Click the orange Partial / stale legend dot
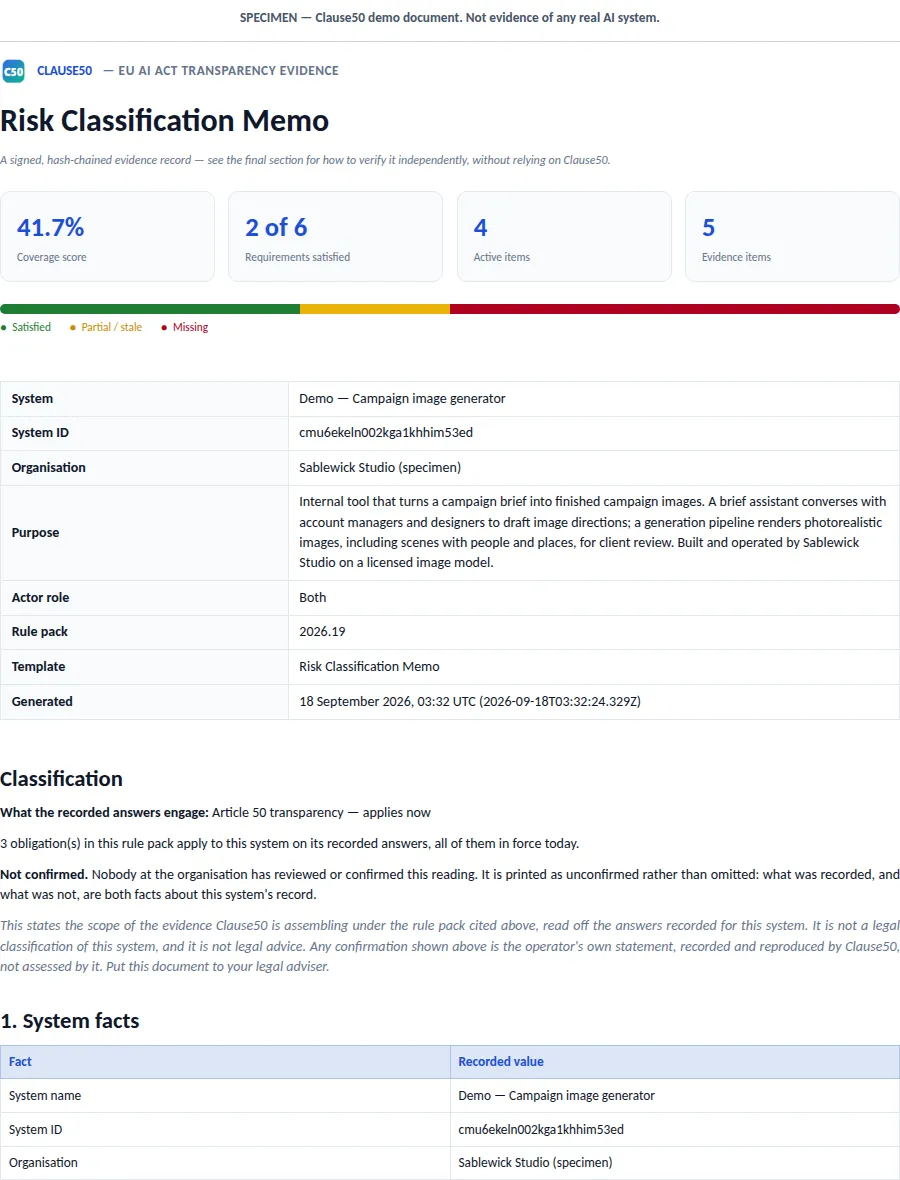Viewport: 900px width, 1180px height. coord(73,327)
